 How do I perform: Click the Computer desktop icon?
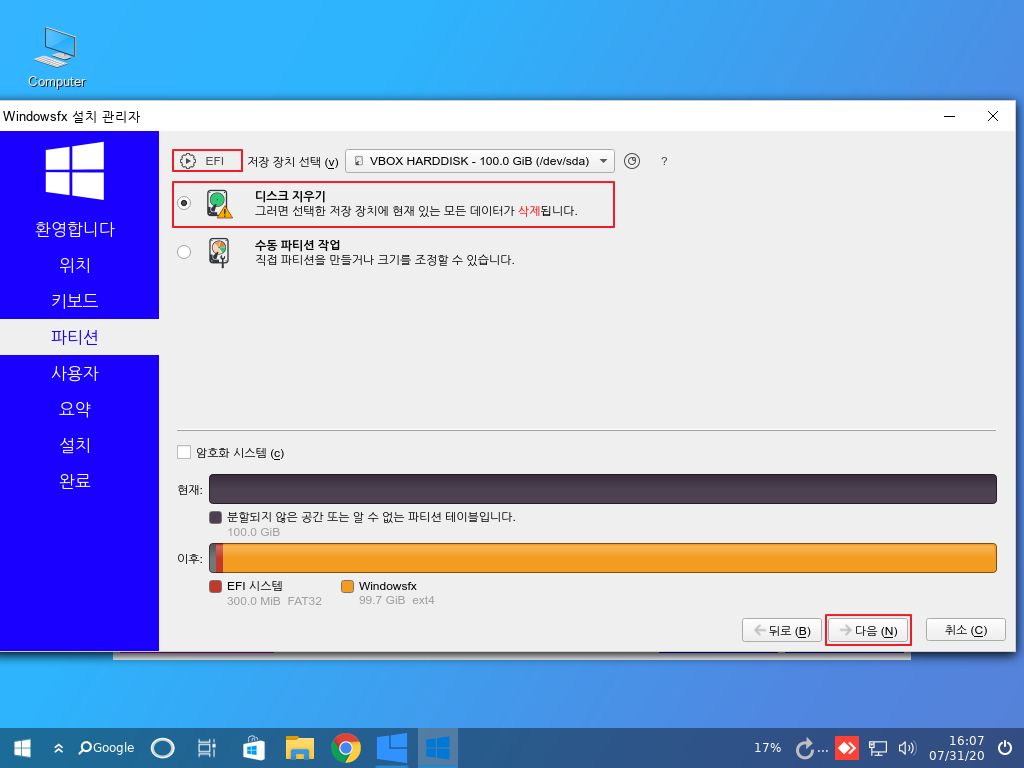(56, 57)
